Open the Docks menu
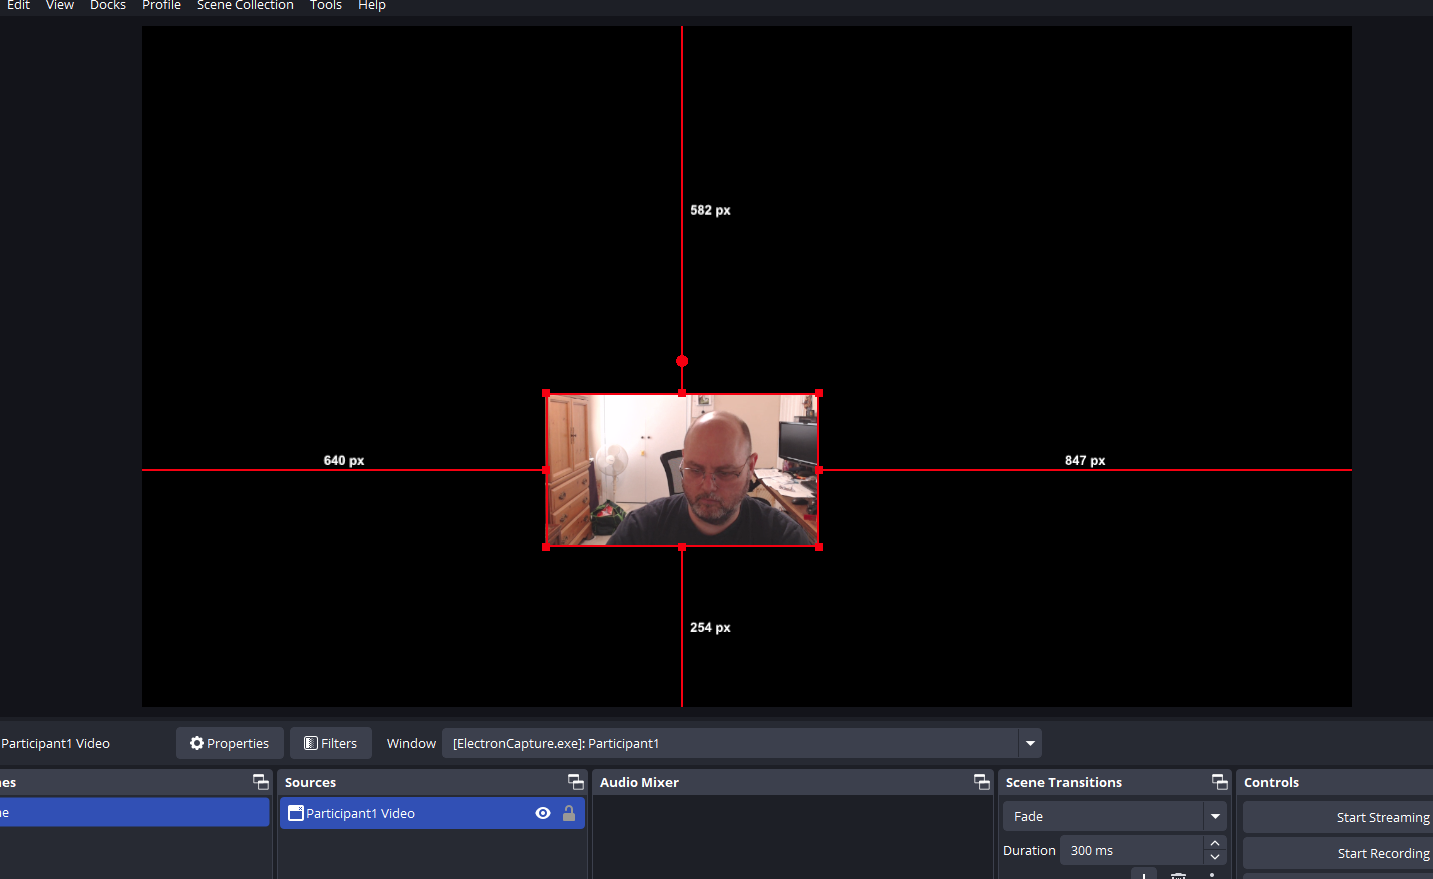Screen dimensions: 1433x879 pyautogui.click(x=108, y=5)
